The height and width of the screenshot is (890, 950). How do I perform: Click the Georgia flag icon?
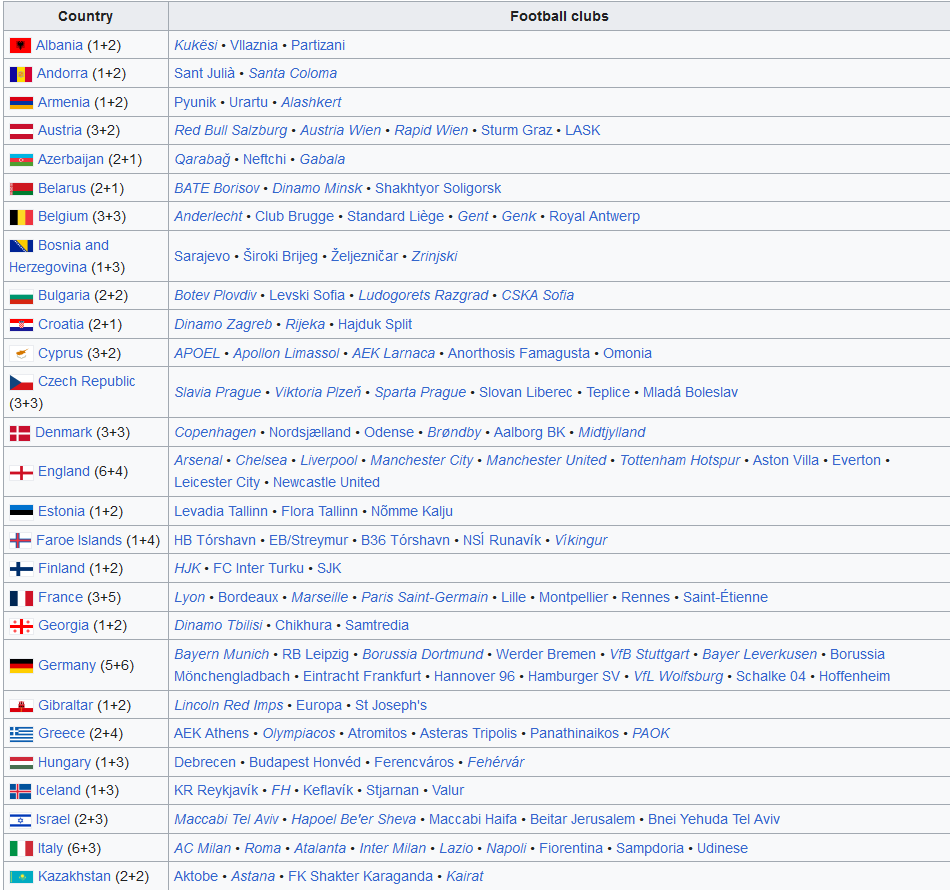click(x=21, y=626)
